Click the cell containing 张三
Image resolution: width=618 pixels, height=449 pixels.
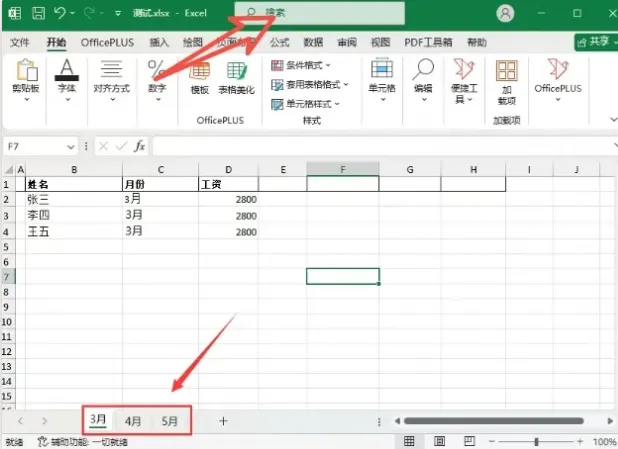pos(74,199)
